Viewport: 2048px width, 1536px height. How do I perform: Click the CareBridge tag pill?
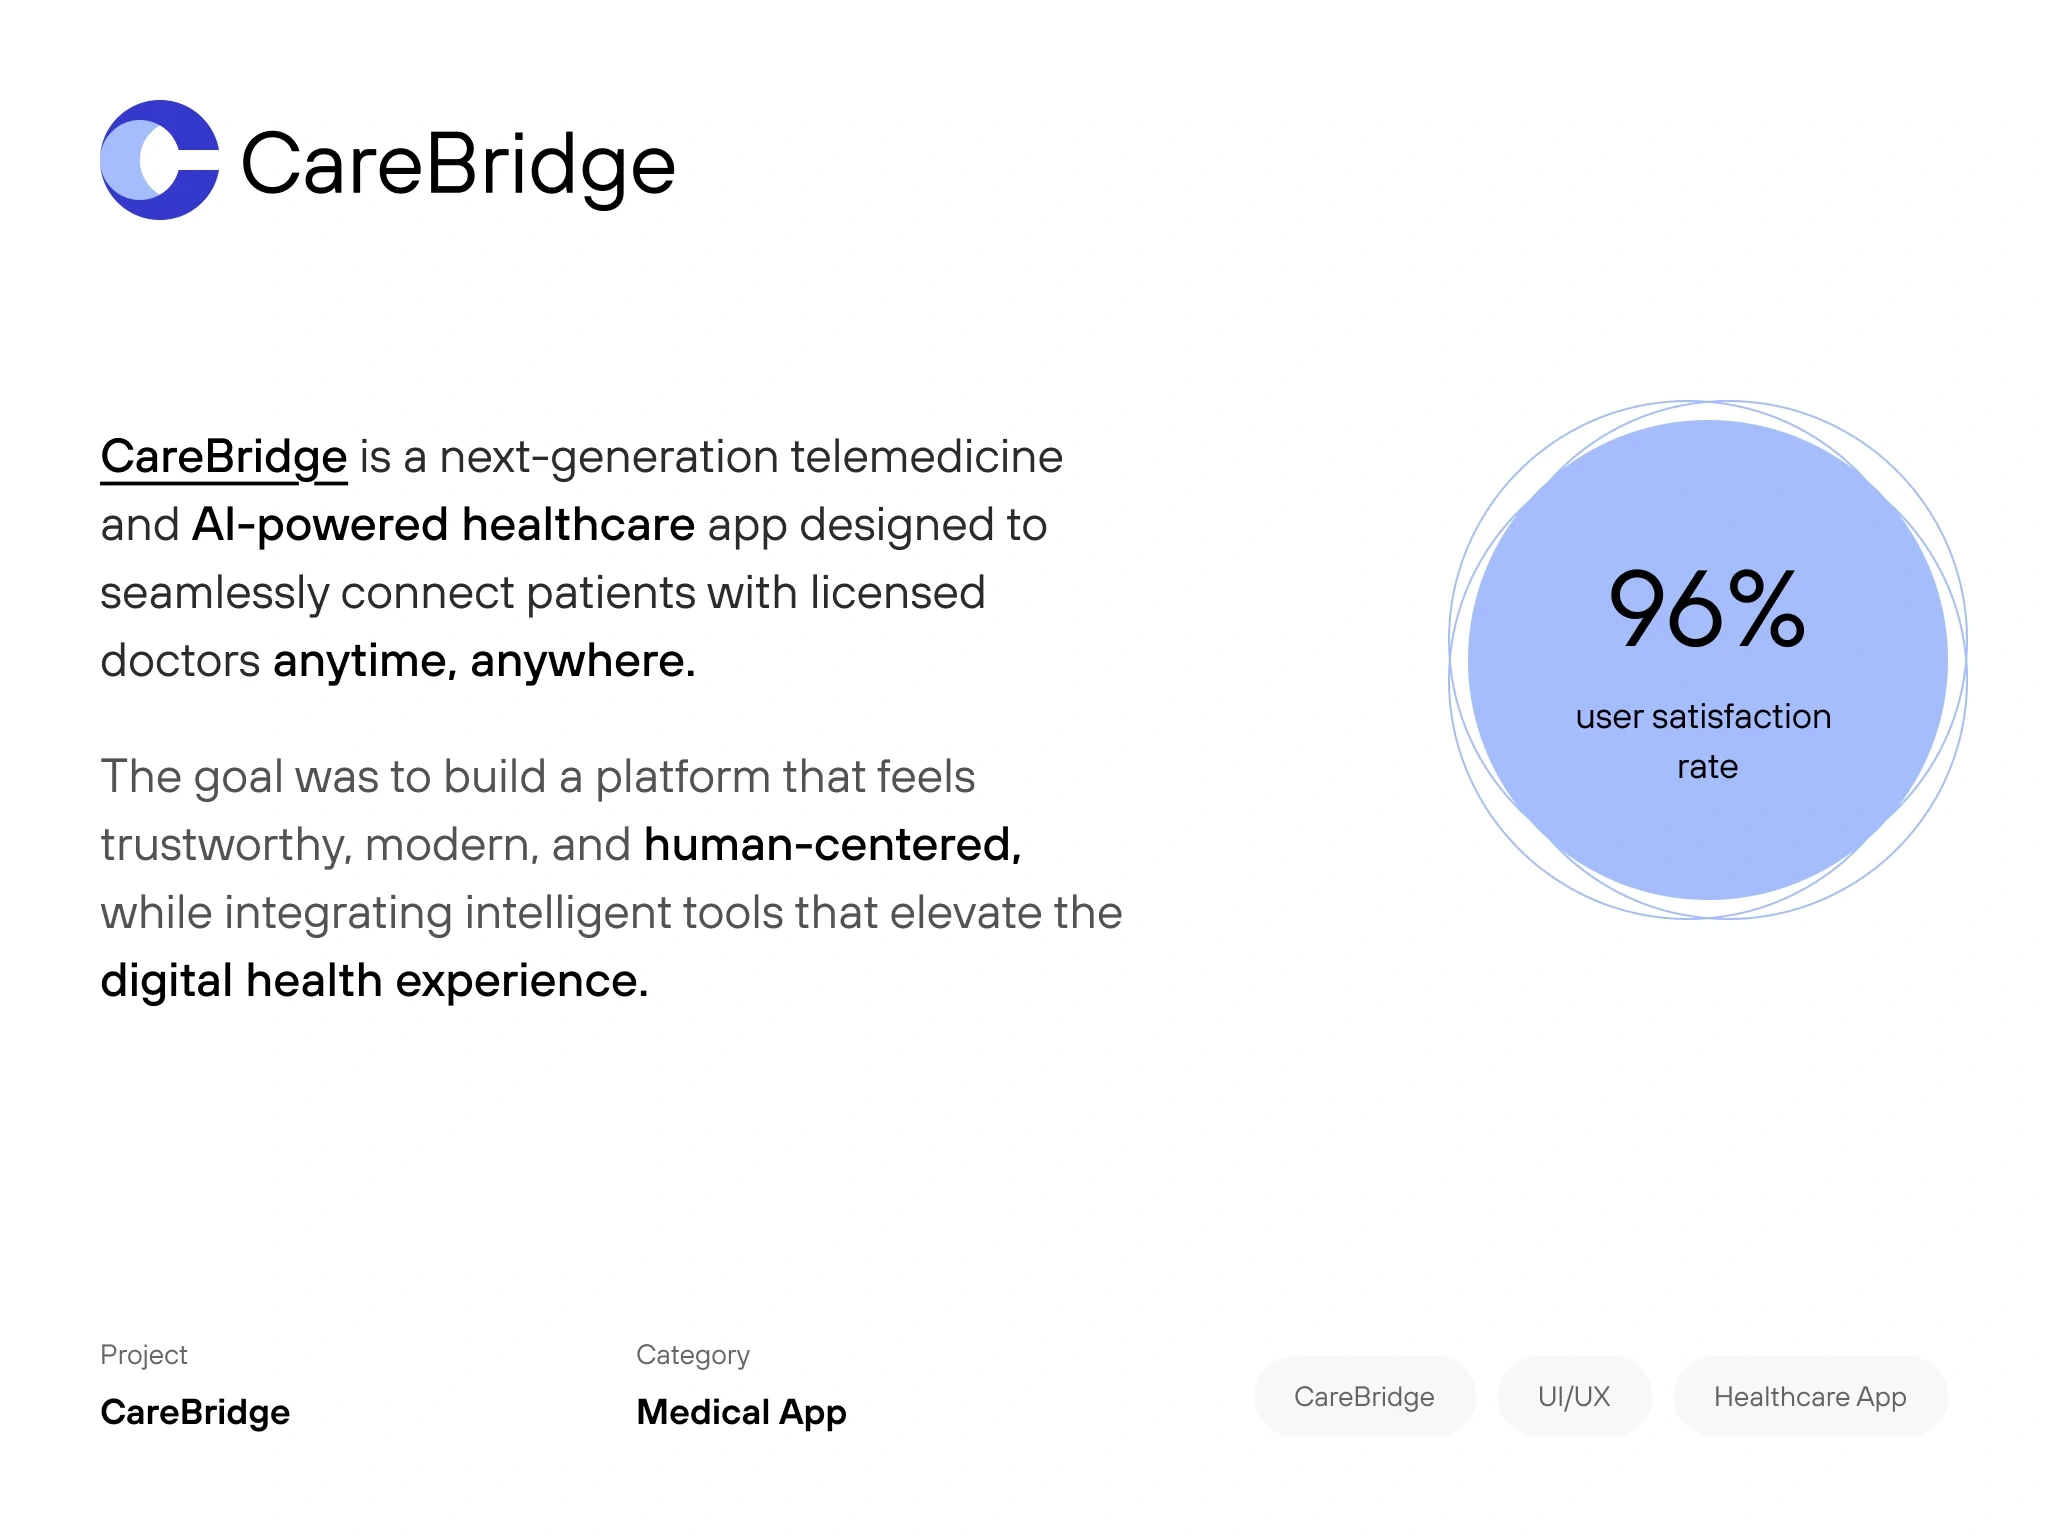tap(1364, 1396)
